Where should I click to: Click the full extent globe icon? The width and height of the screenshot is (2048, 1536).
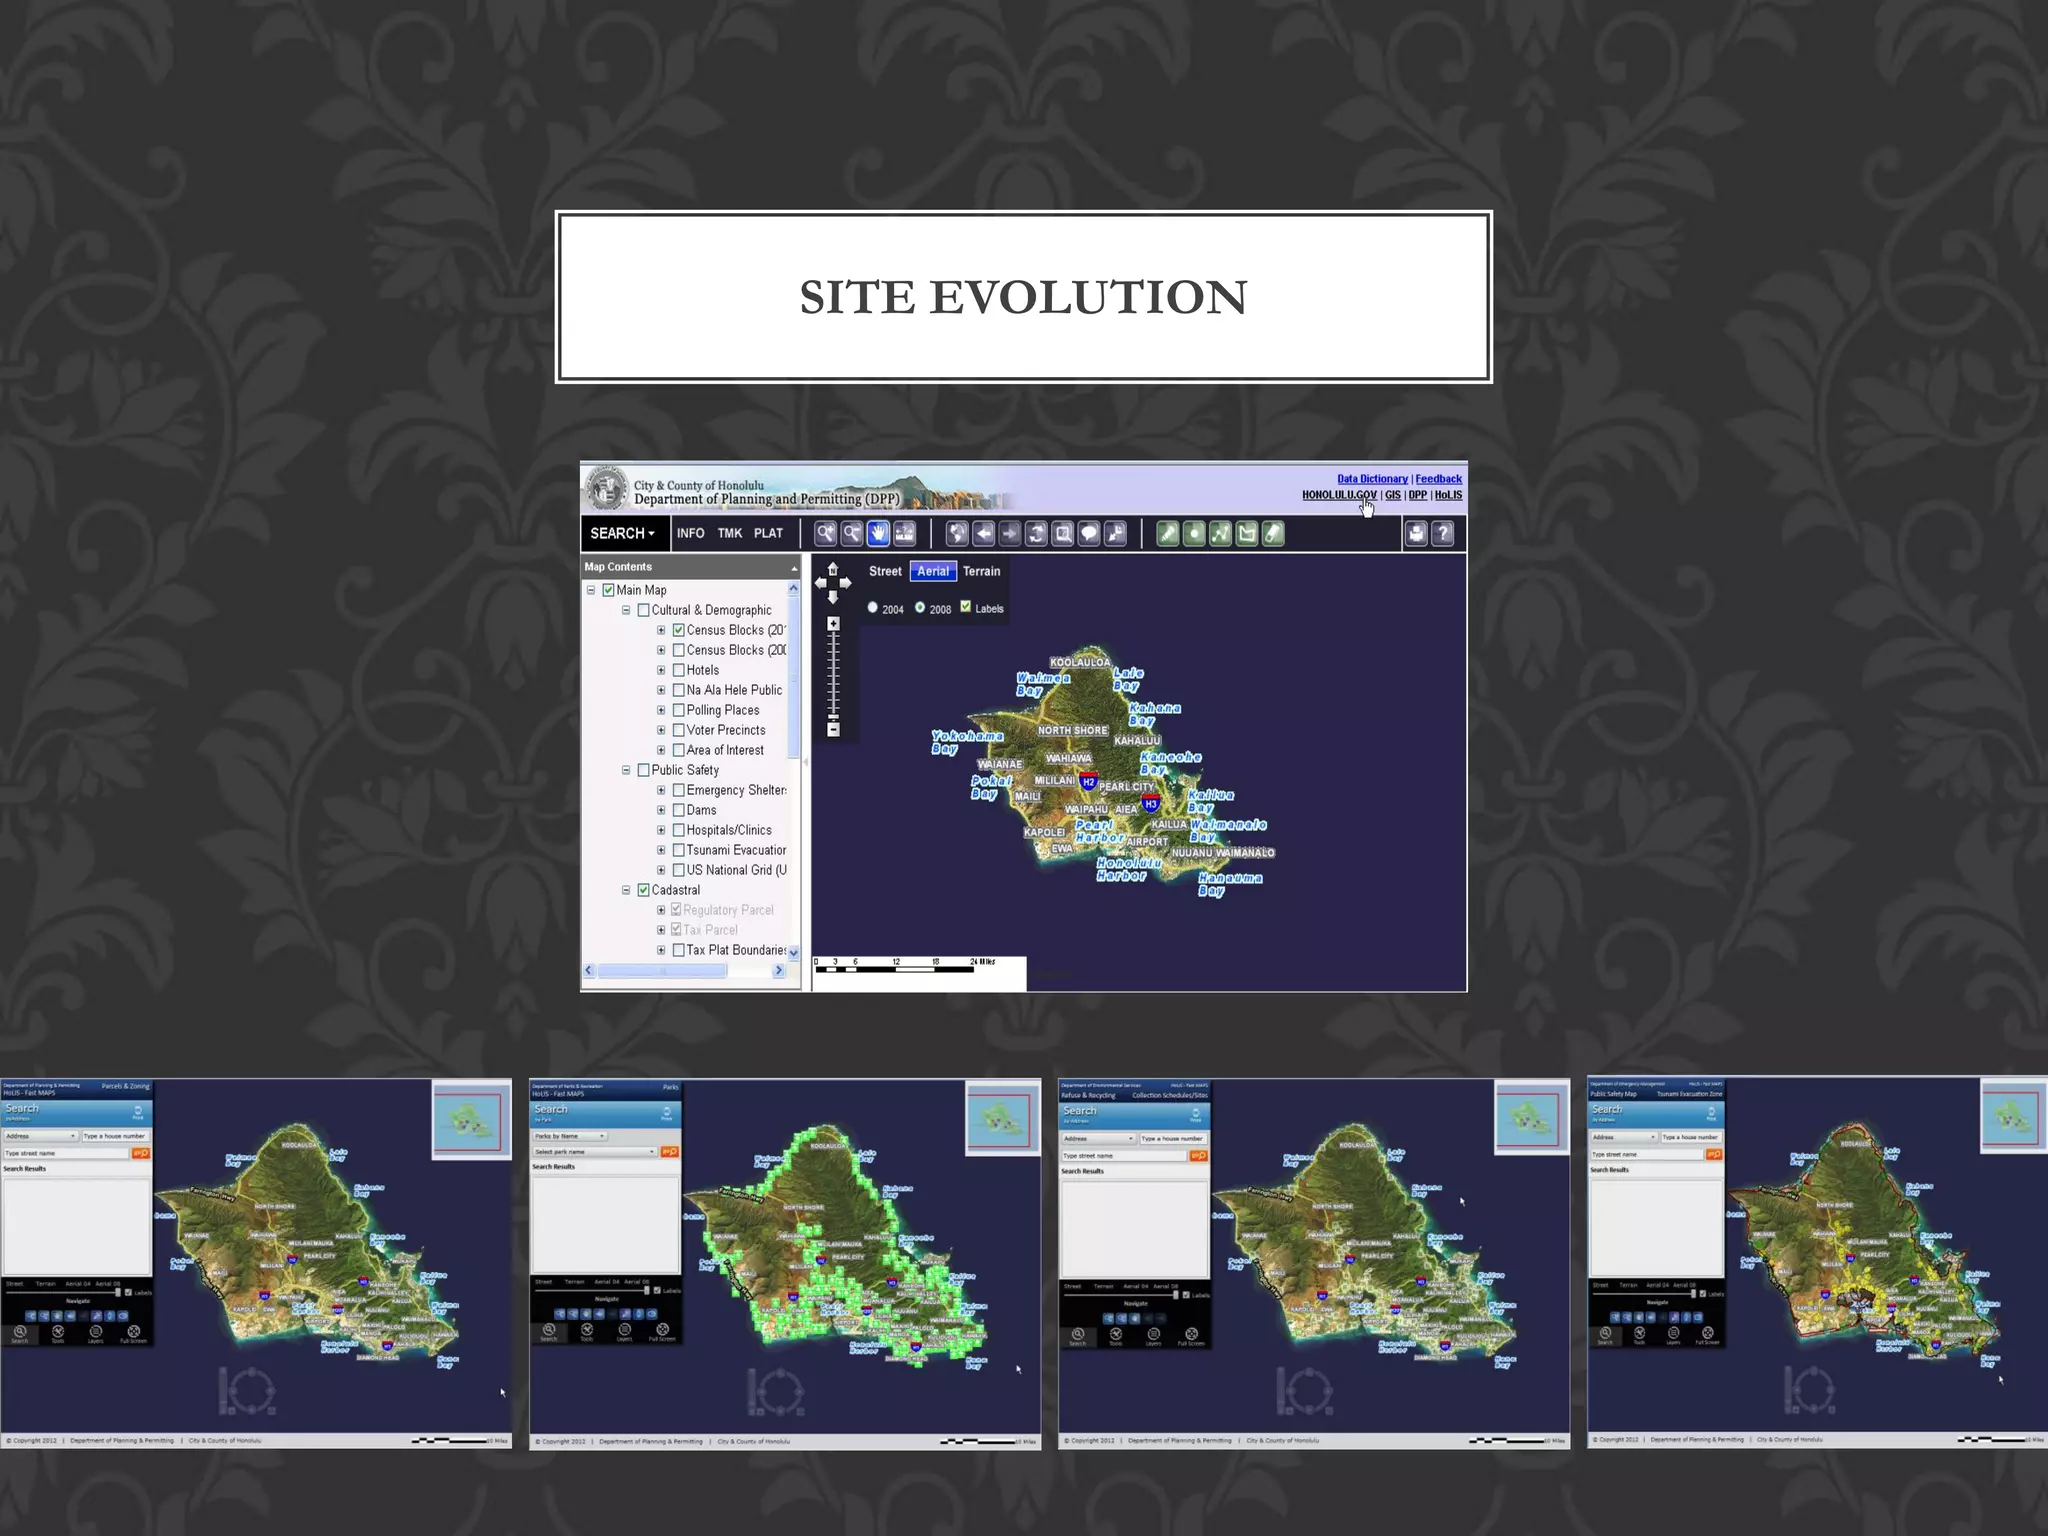pyautogui.click(x=957, y=534)
